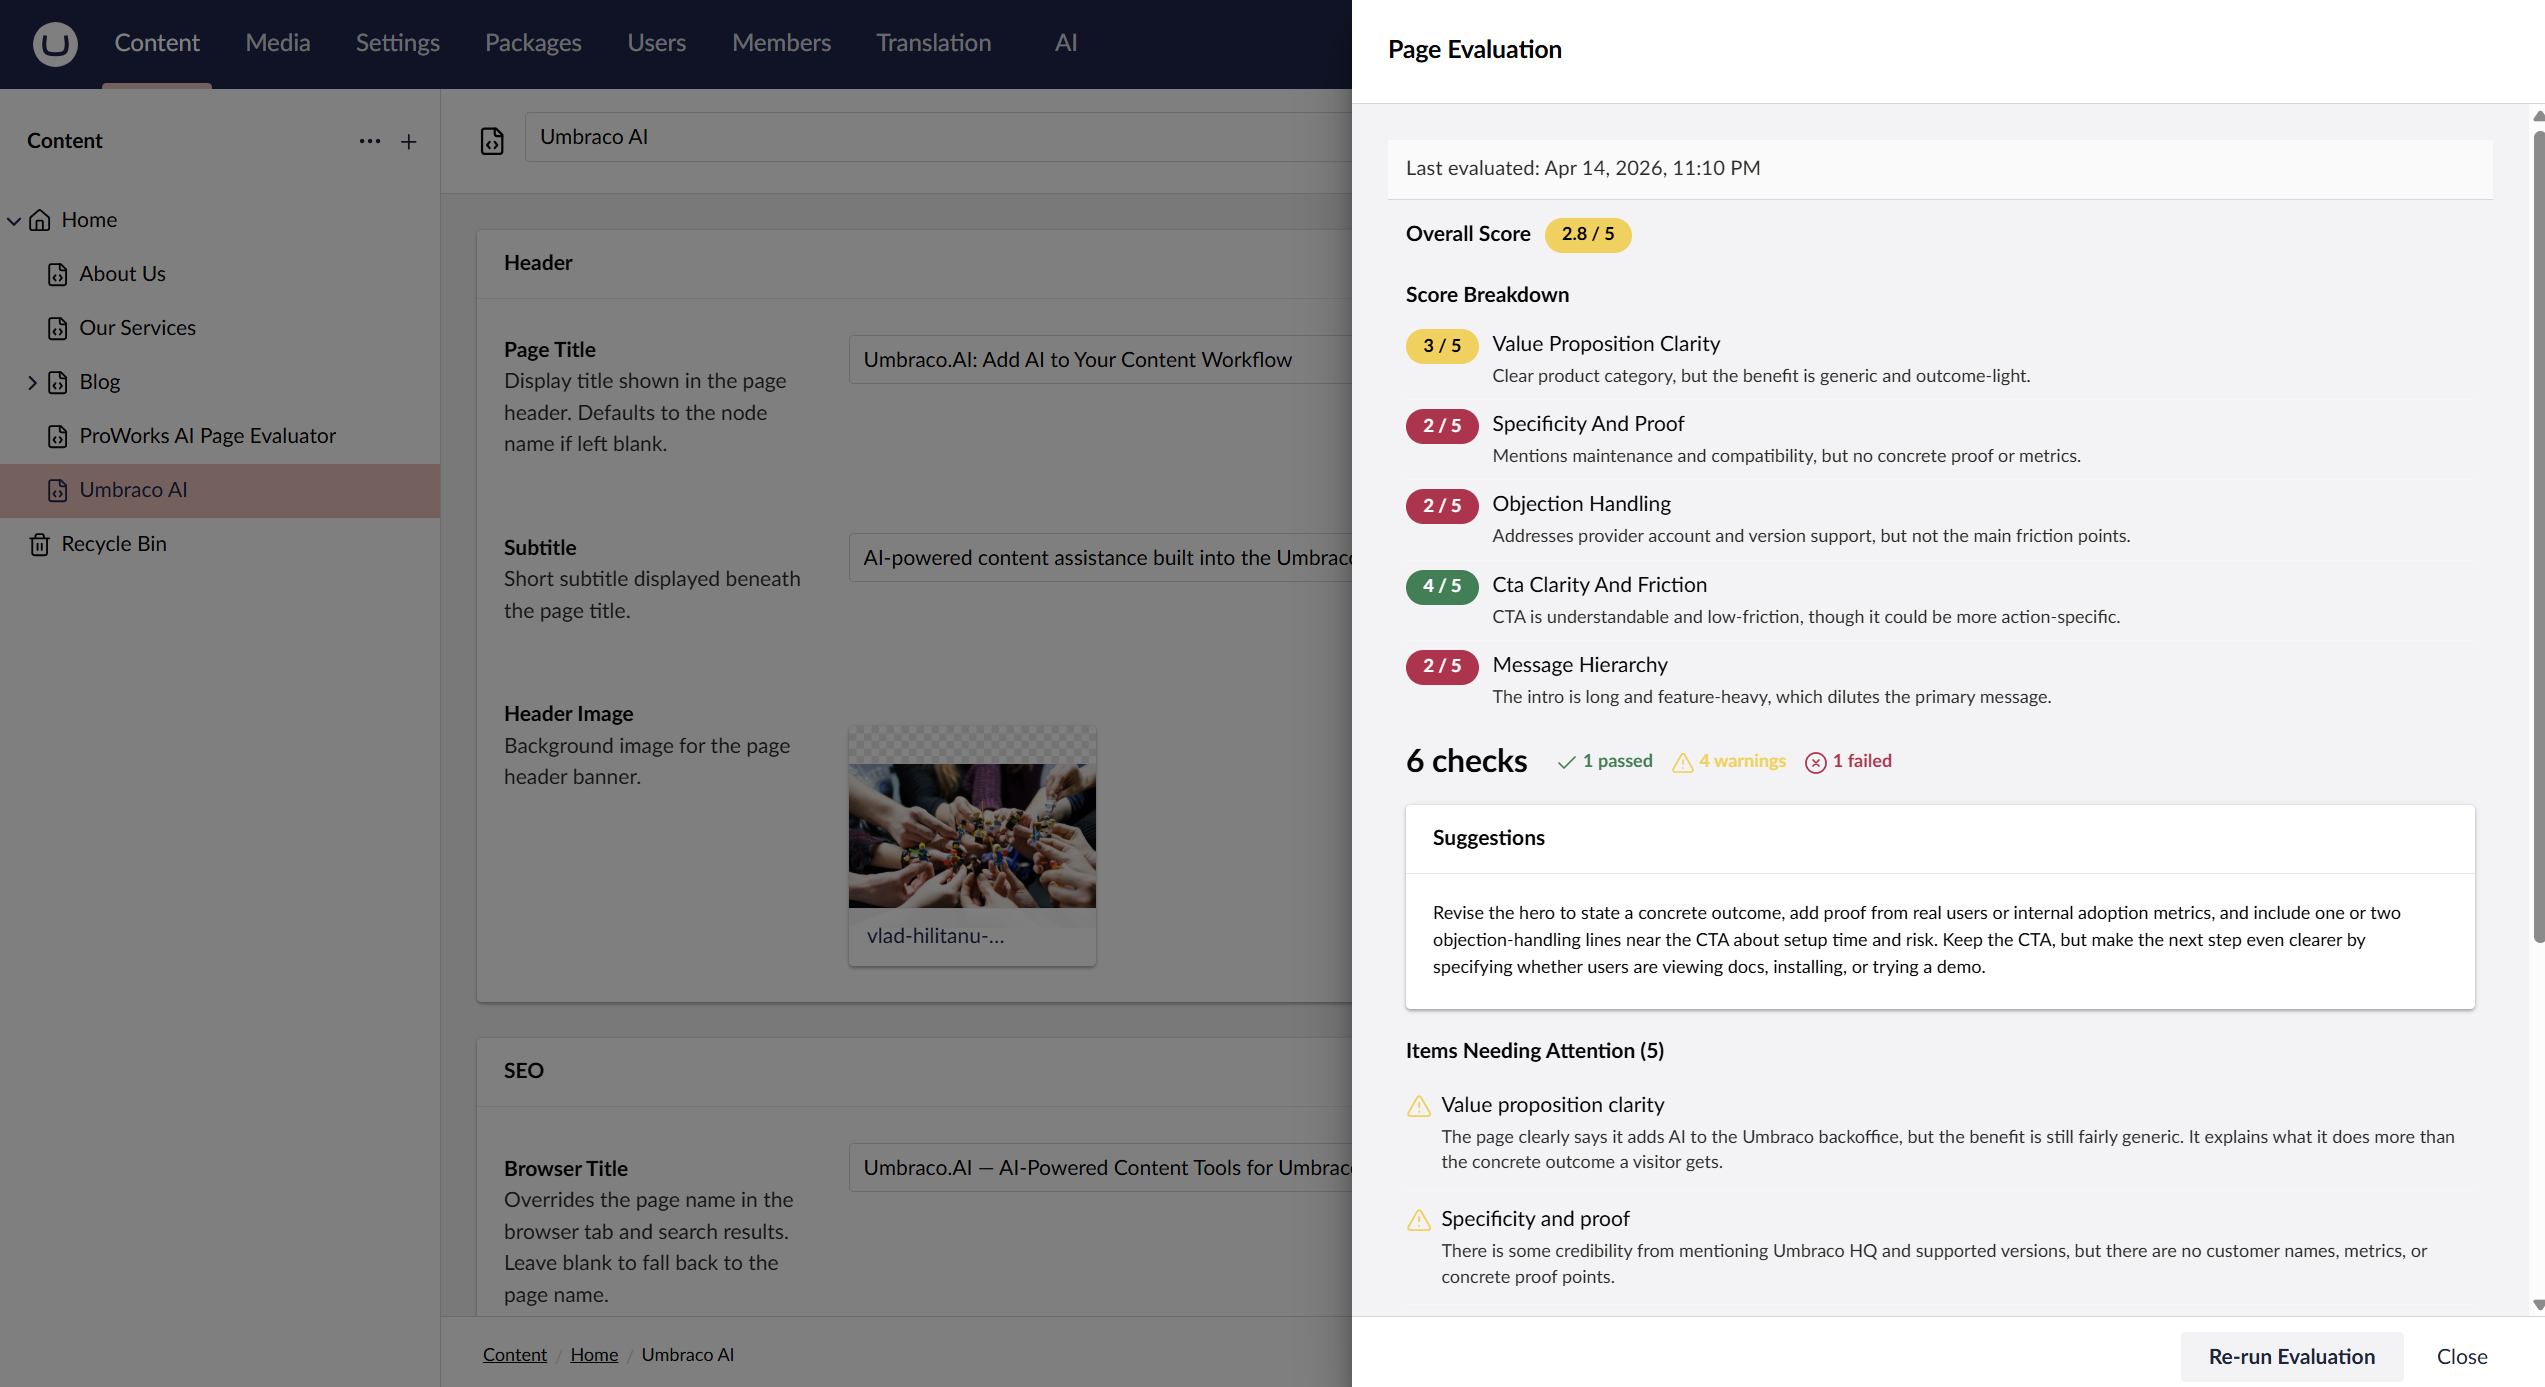2545x1387 pixels.
Task: Open the About Us page
Action: [123, 274]
